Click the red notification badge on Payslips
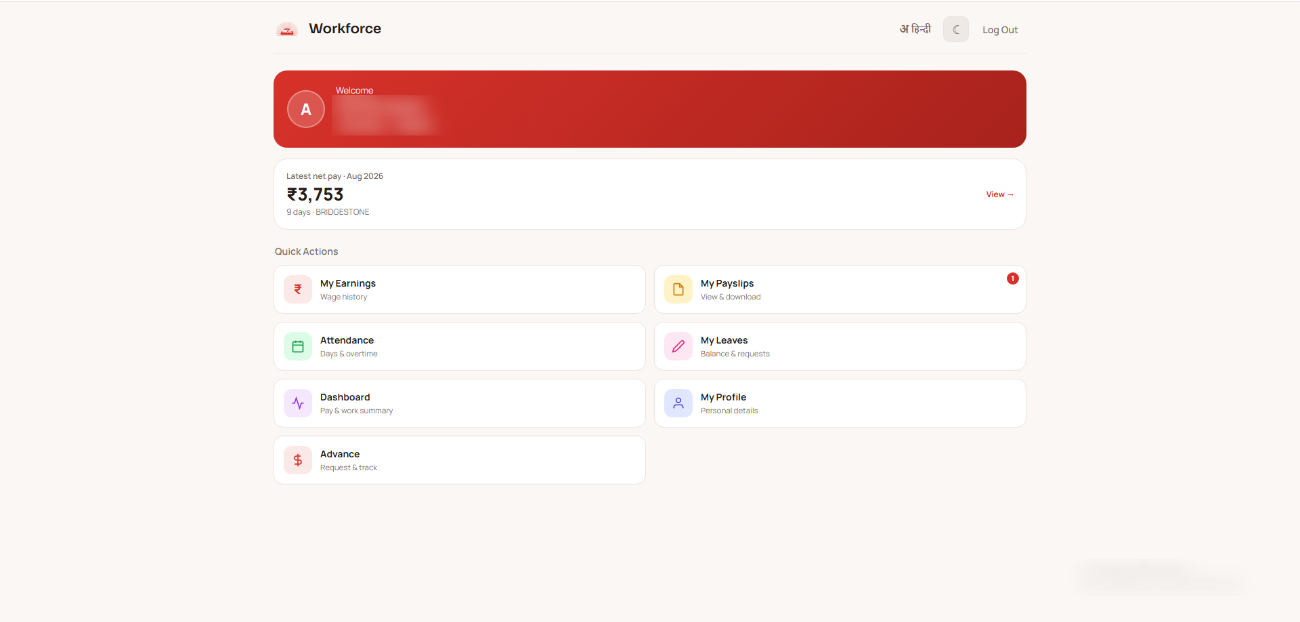Screen dimensions: 1300x622 (1013, 278)
